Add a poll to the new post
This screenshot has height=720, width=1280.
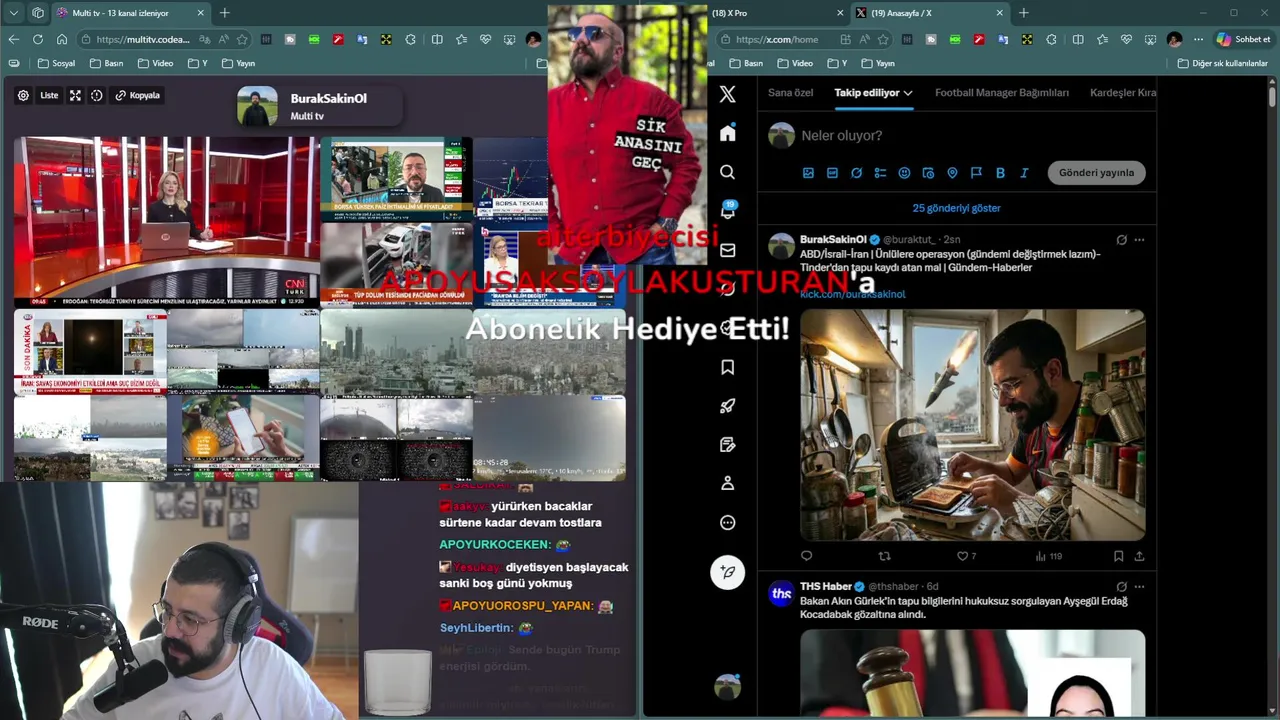coord(880,173)
